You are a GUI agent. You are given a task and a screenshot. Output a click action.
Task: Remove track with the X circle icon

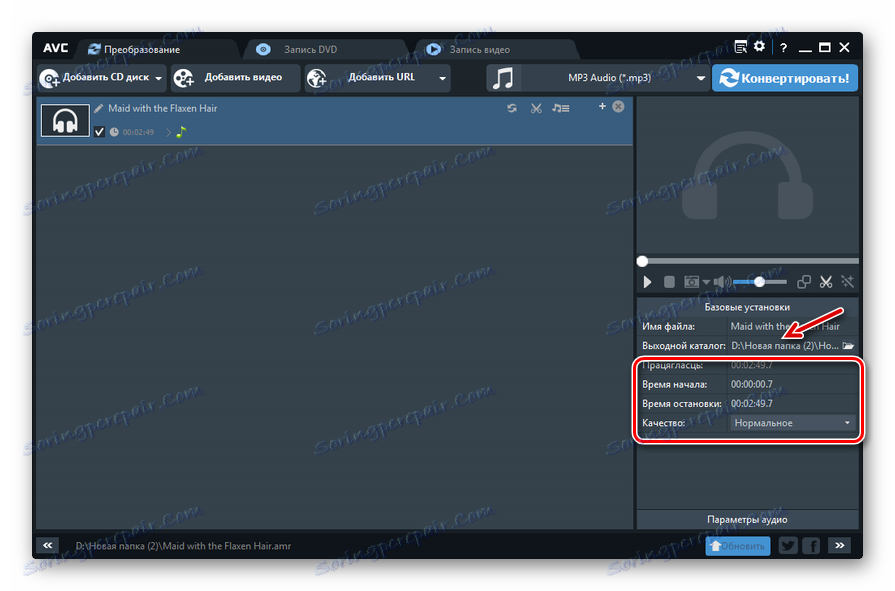click(x=618, y=107)
